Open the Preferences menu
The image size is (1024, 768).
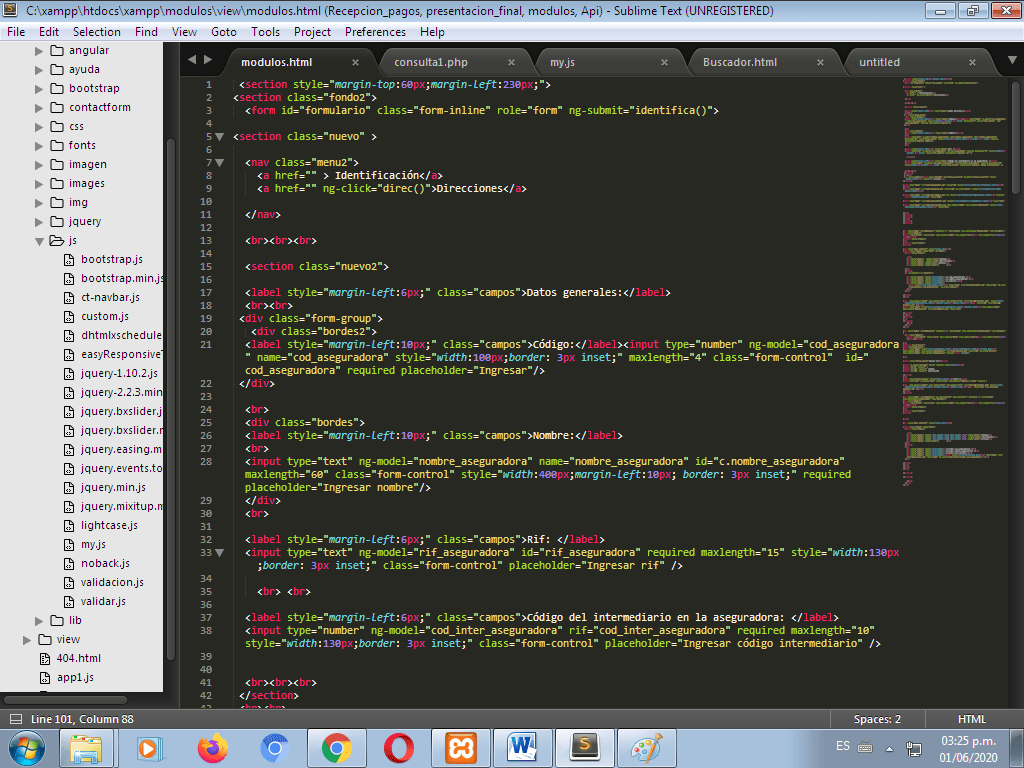pos(375,32)
